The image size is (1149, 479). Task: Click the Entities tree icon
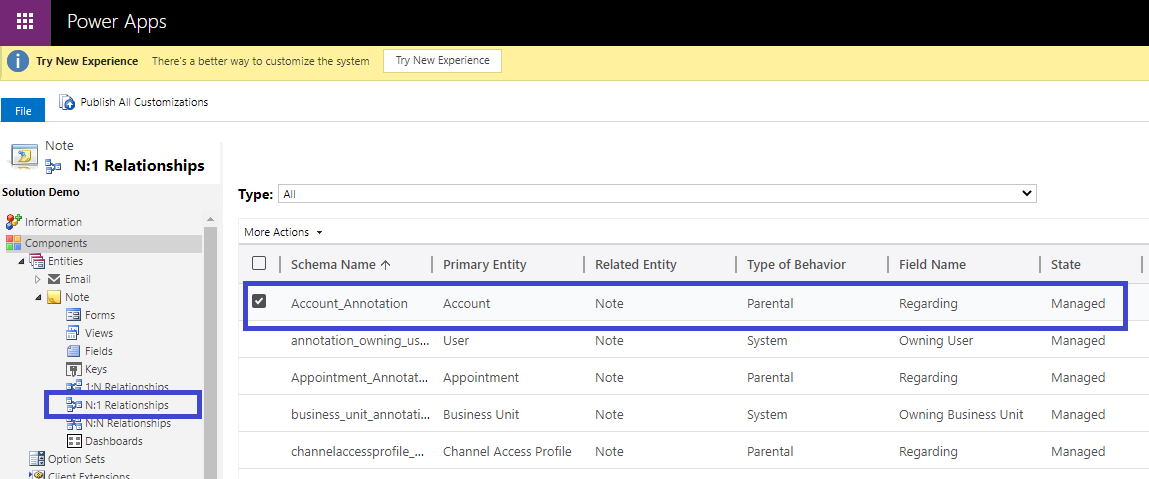(x=37, y=261)
